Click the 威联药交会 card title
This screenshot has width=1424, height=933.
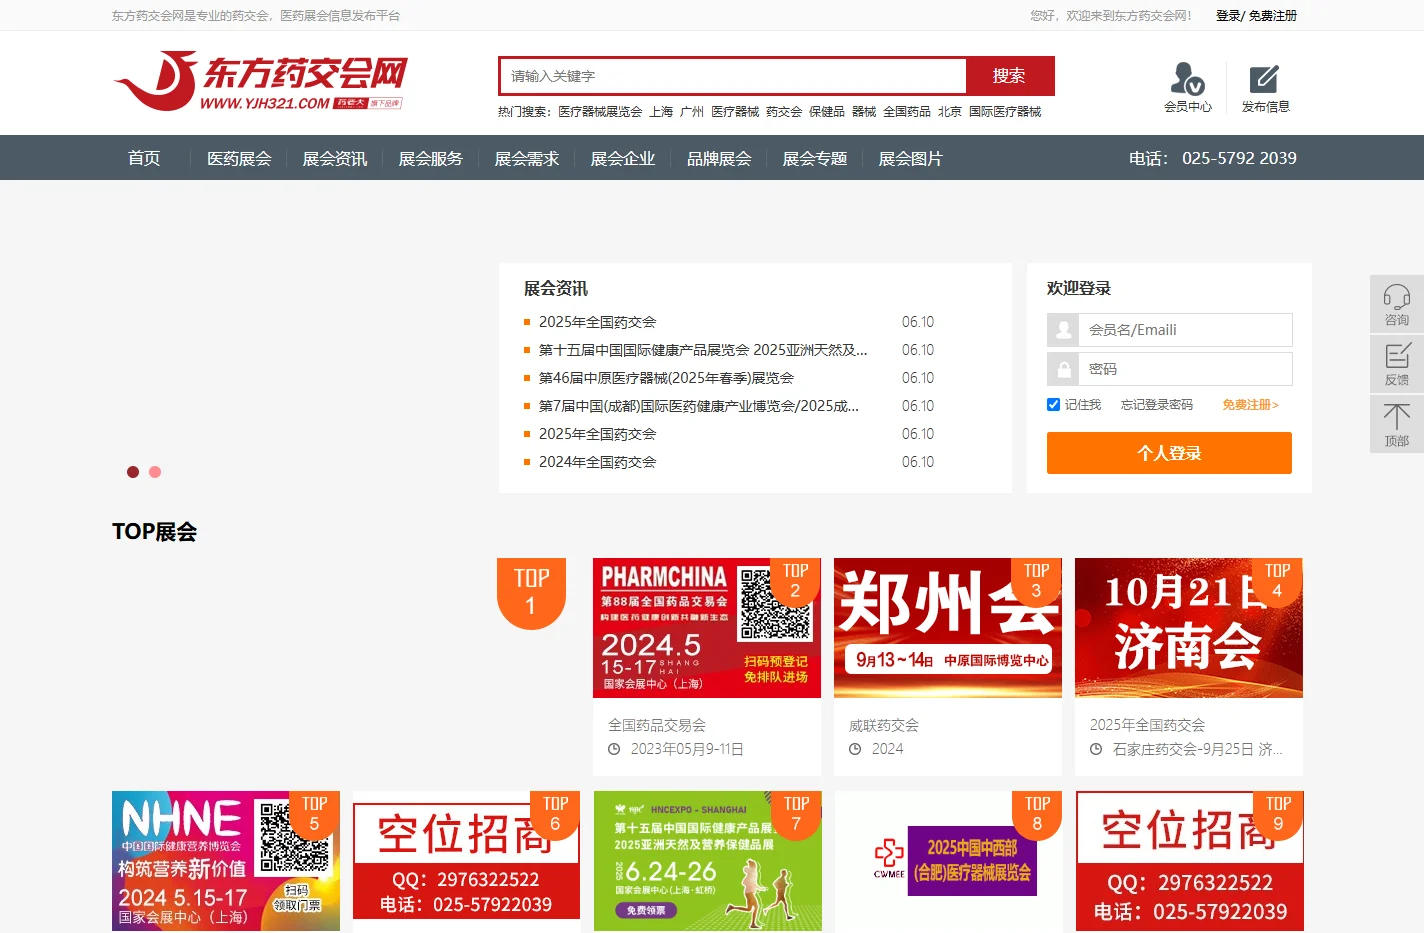[x=884, y=725]
